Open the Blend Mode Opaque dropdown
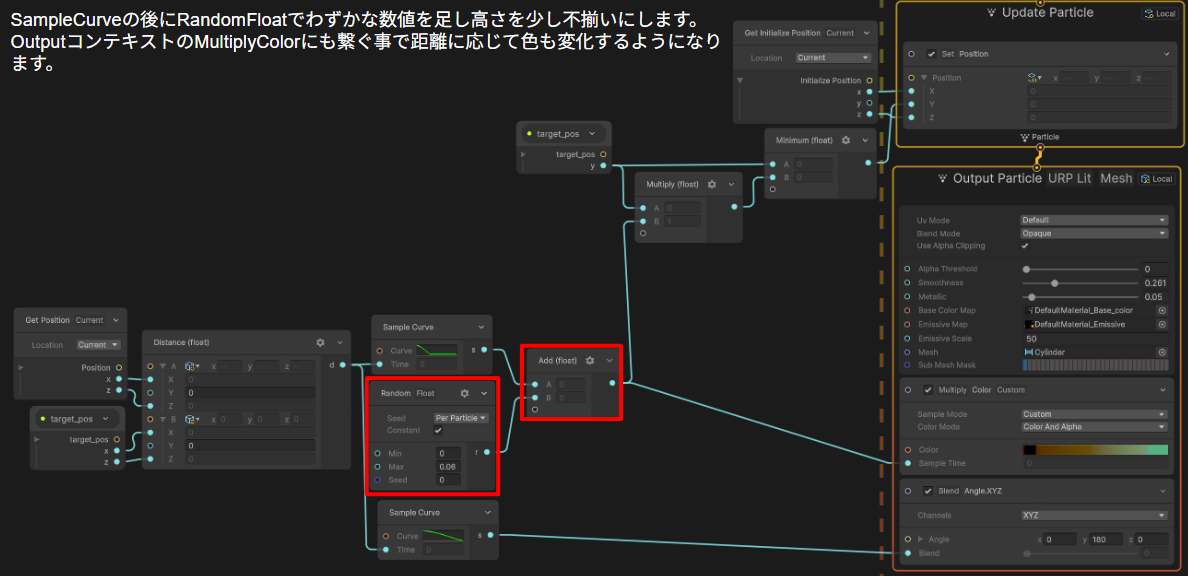The height and width of the screenshot is (576, 1188). [x=1094, y=233]
